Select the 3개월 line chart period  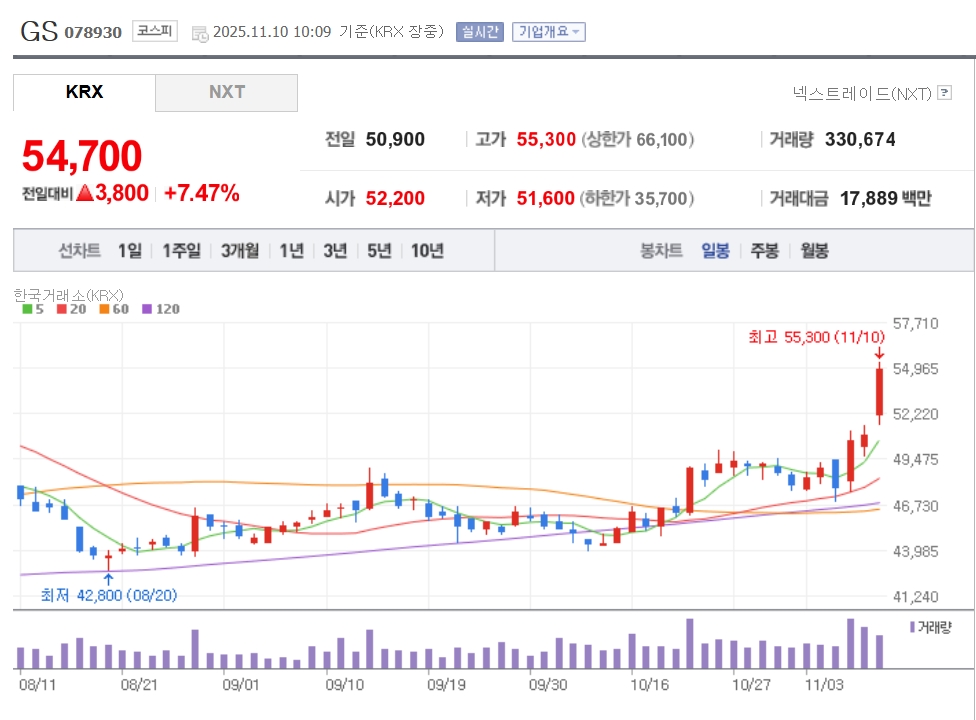point(240,250)
